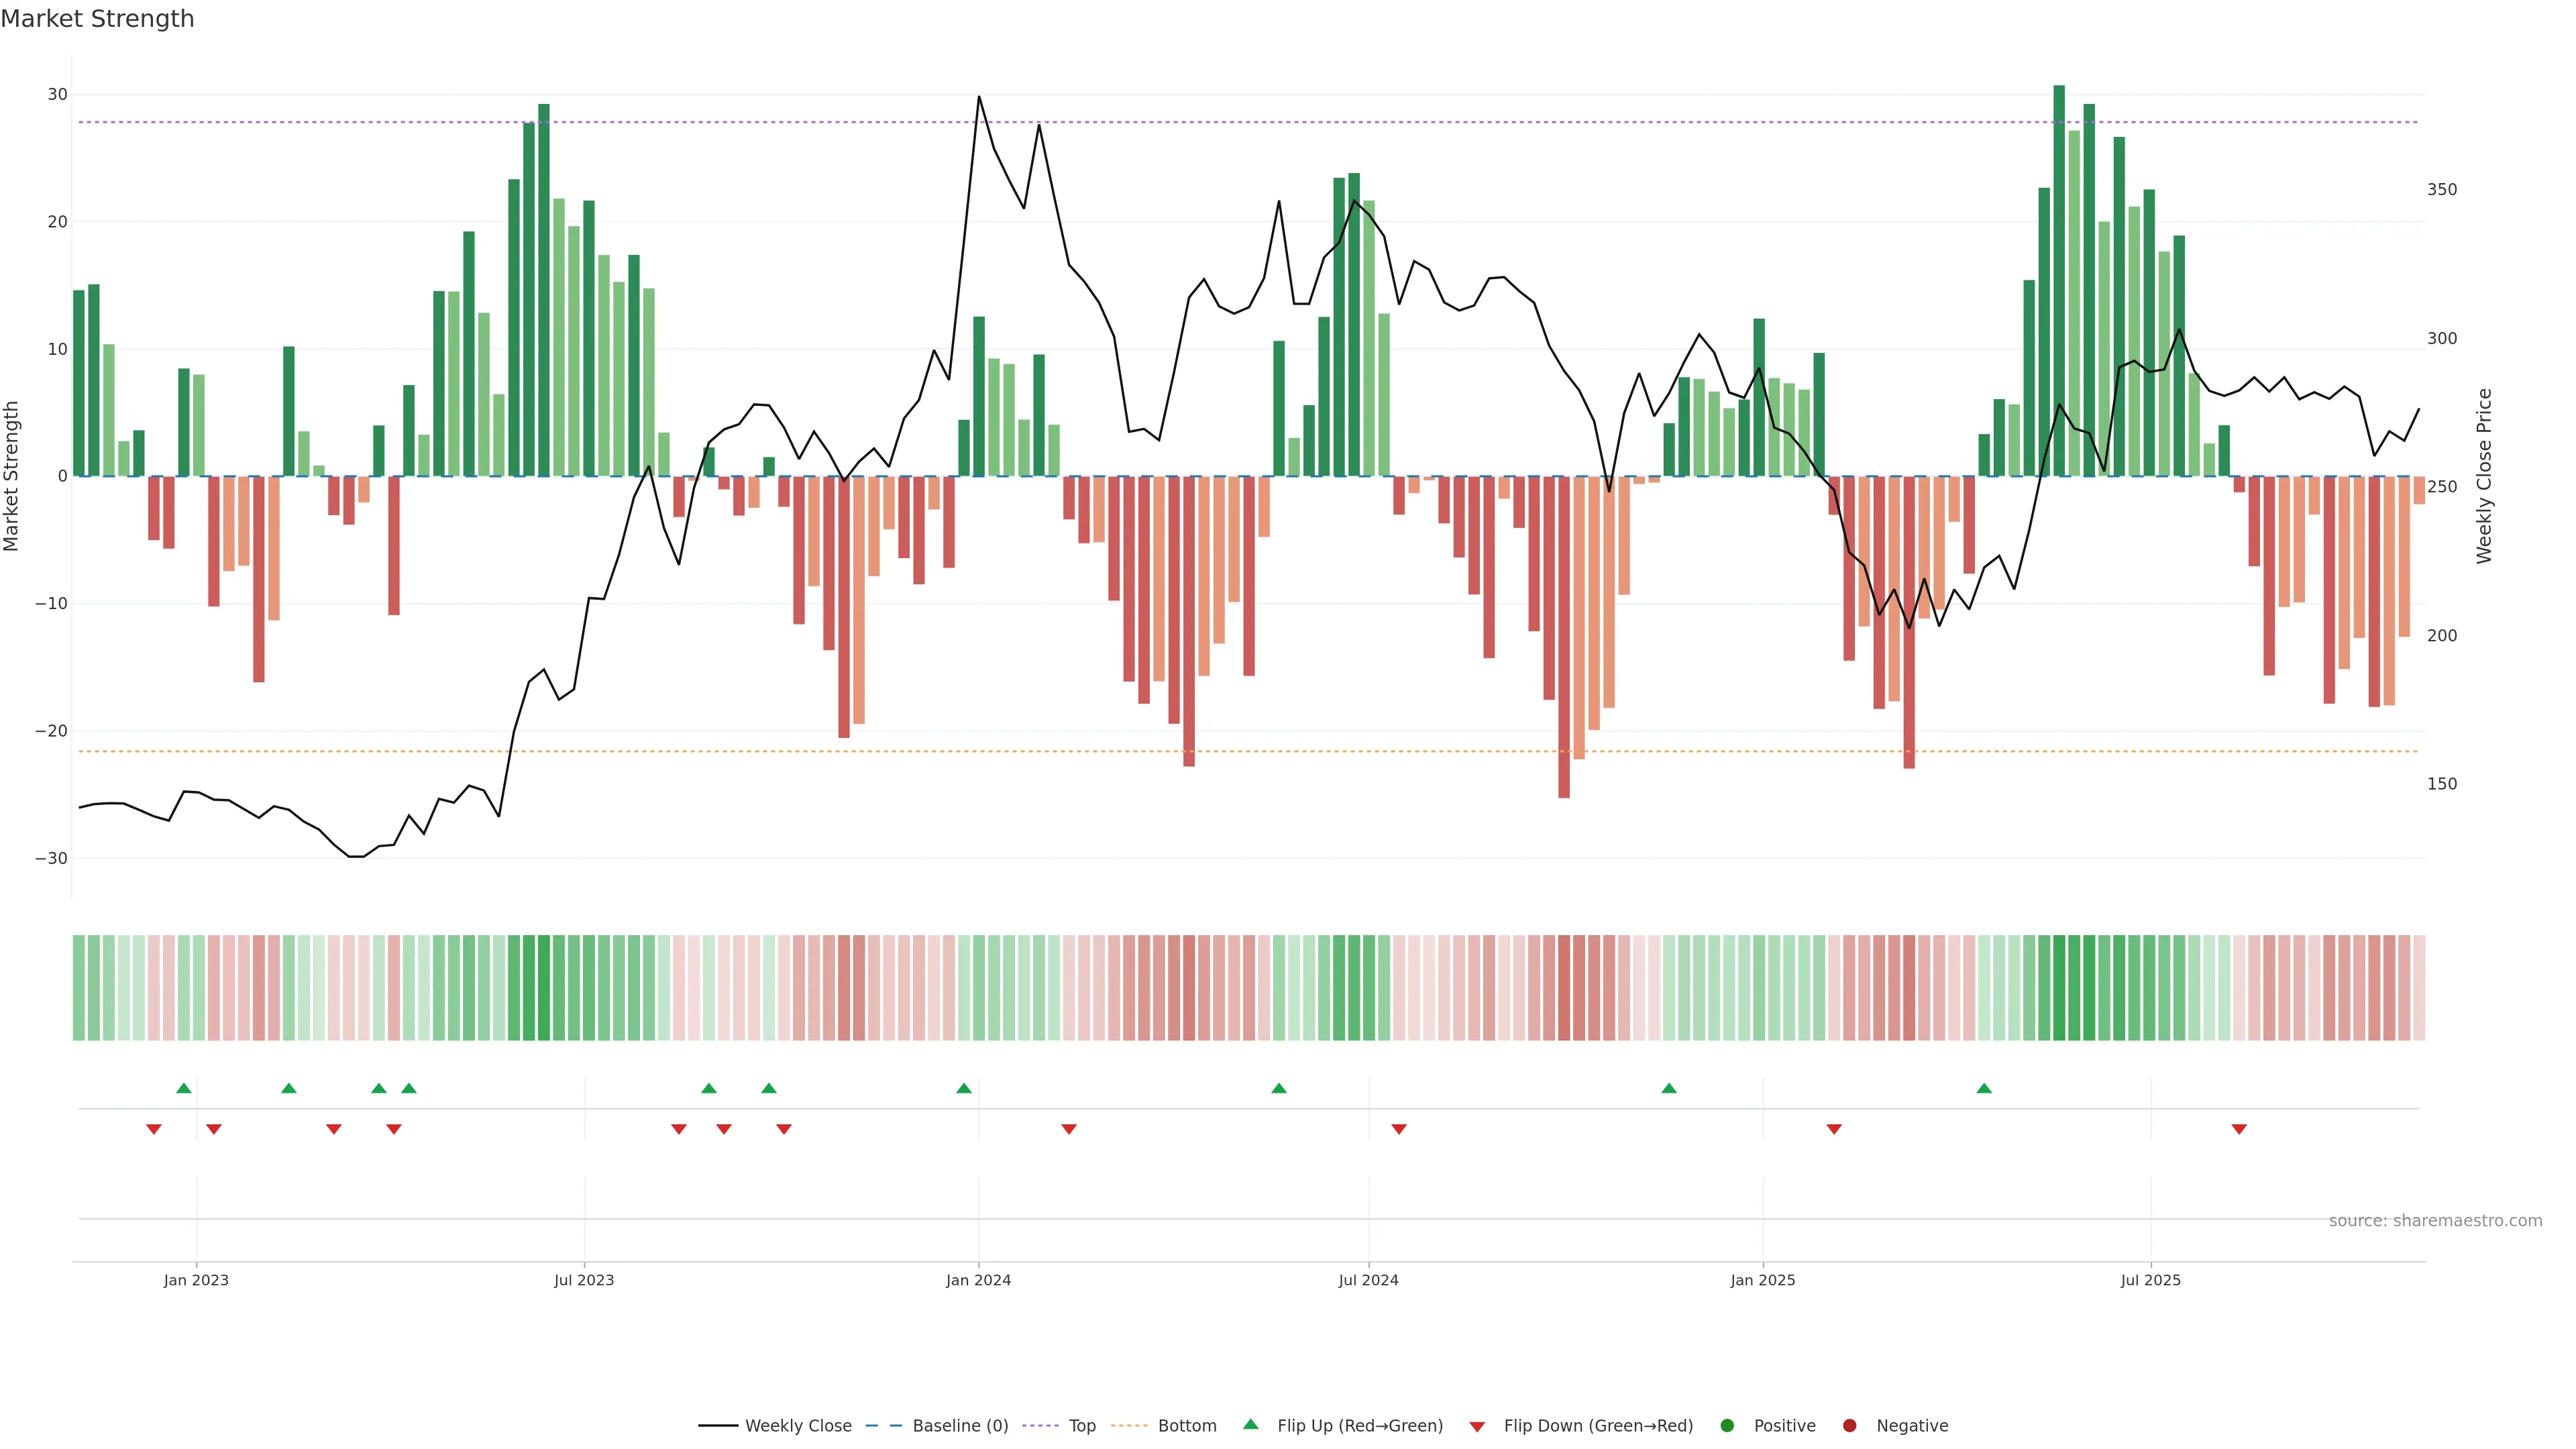
Task: Click the Negative red circle legend icon
Action: (x=1849, y=1426)
